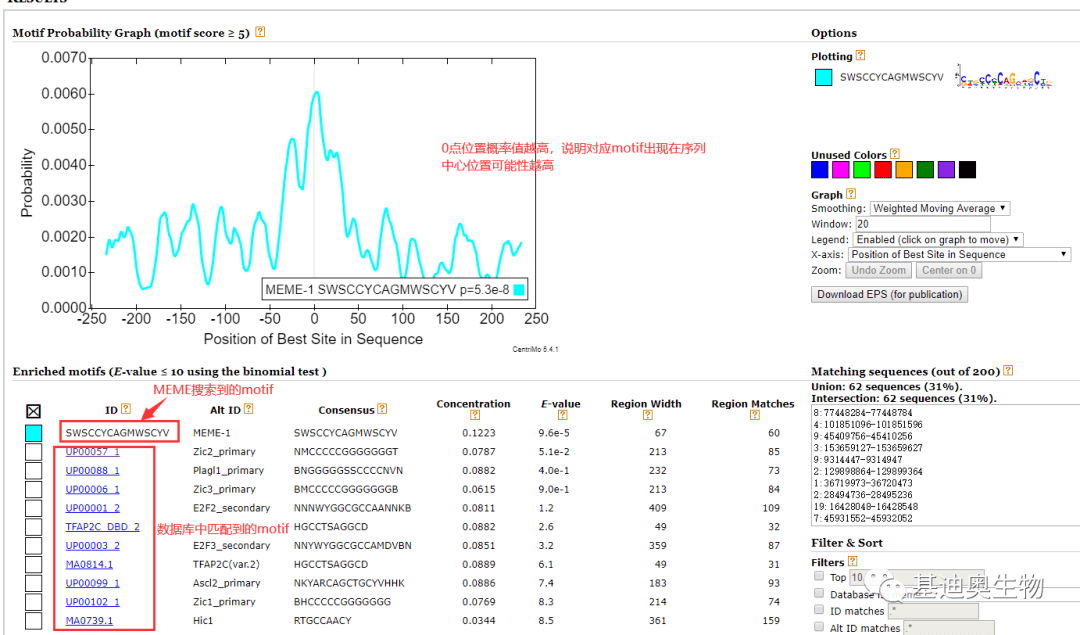Pick the orange unused color swatch
The height and width of the screenshot is (635, 1080).
[904, 169]
